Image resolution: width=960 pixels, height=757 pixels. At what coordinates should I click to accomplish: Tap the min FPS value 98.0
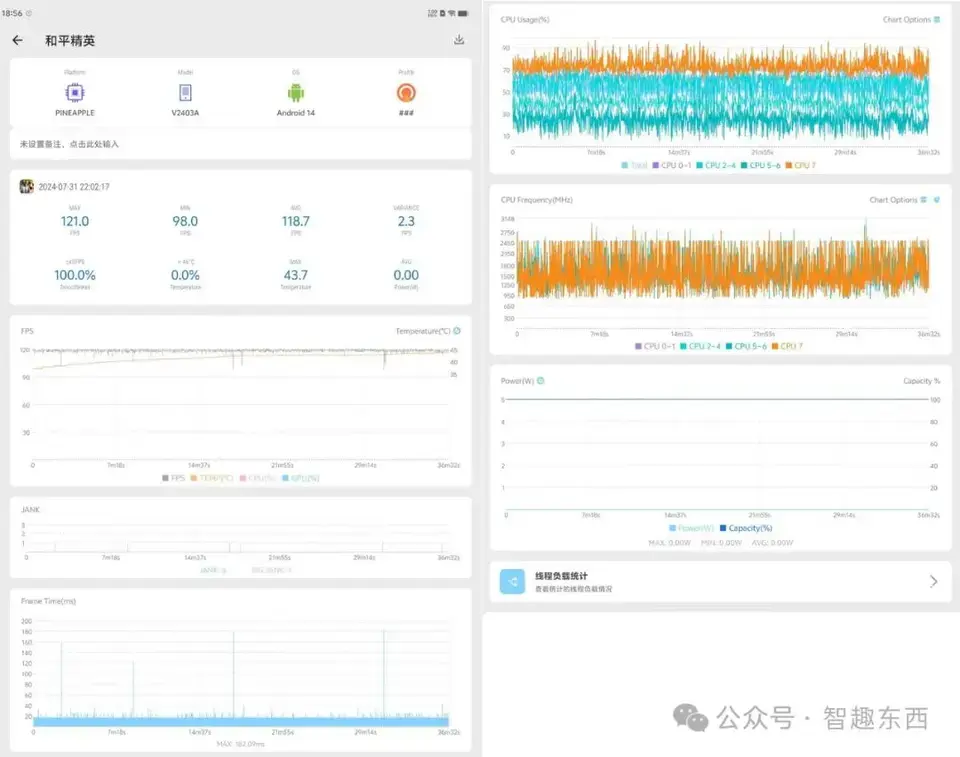pos(185,221)
